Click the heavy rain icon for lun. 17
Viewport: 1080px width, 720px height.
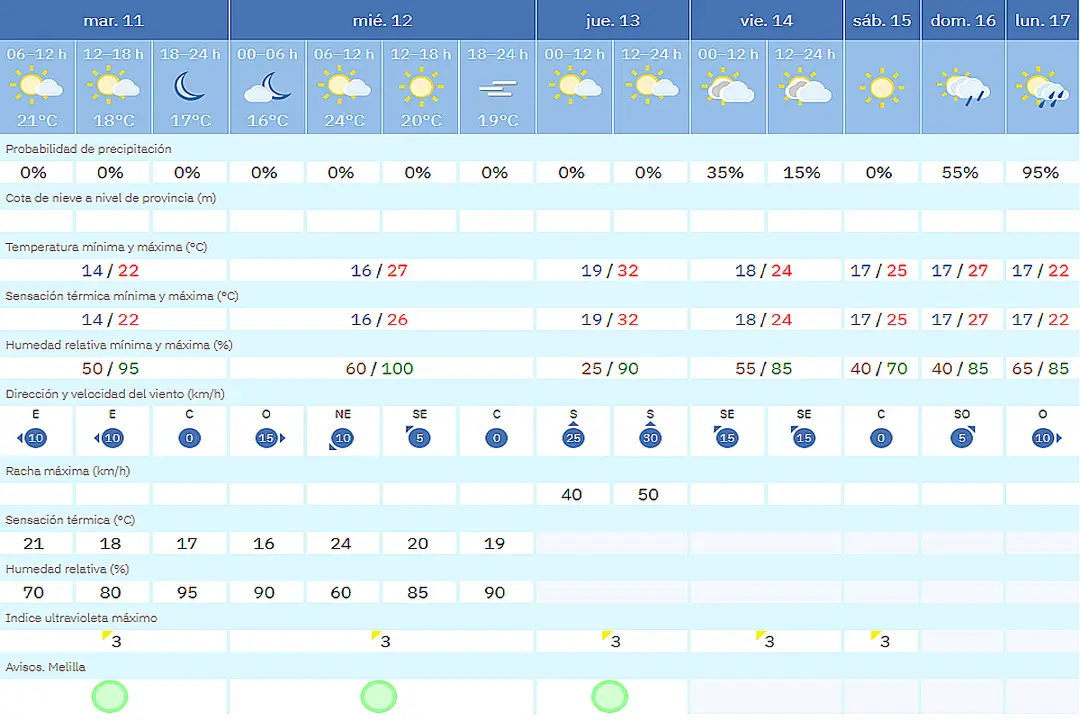[x=1042, y=88]
